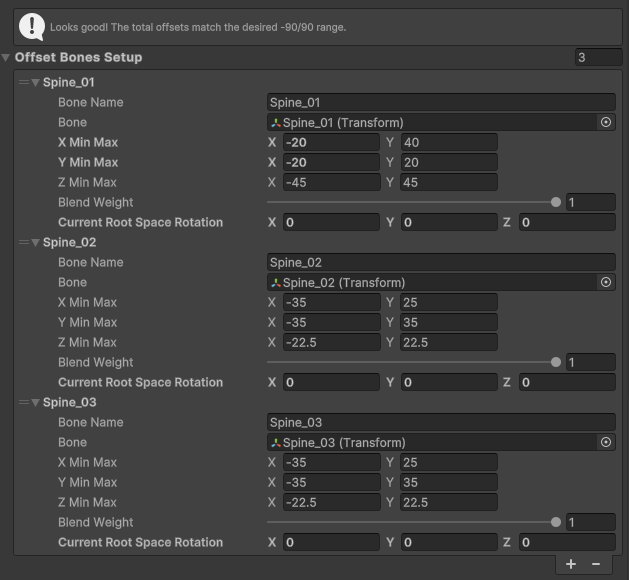Edit the Offset Bones Setup array size field
The height and width of the screenshot is (580, 629).
coord(598,57)
